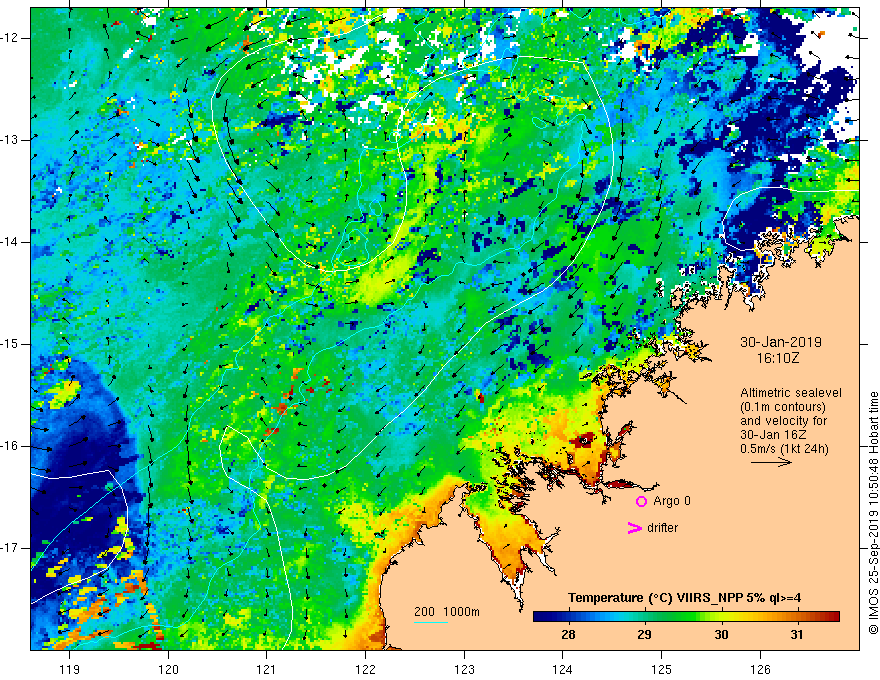Image resolution: width=880 pixels, height=680 pixels.
Task: Click longitude axis label 126
Action: [x=760, y=669]
